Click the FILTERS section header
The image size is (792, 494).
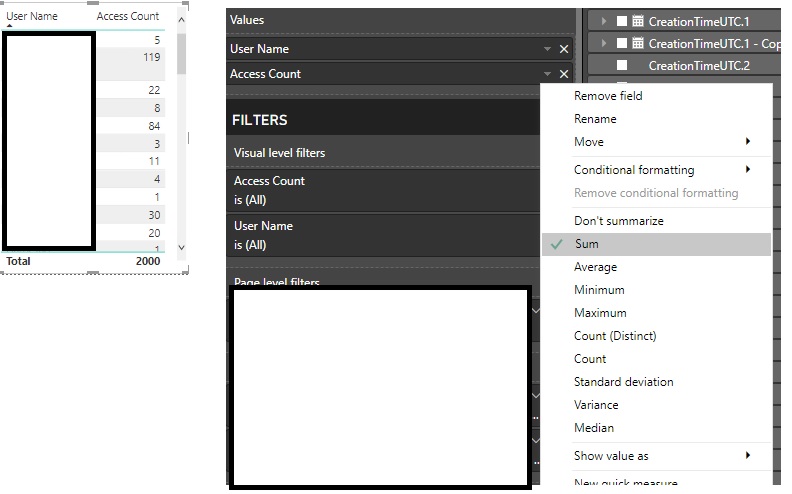260,120
